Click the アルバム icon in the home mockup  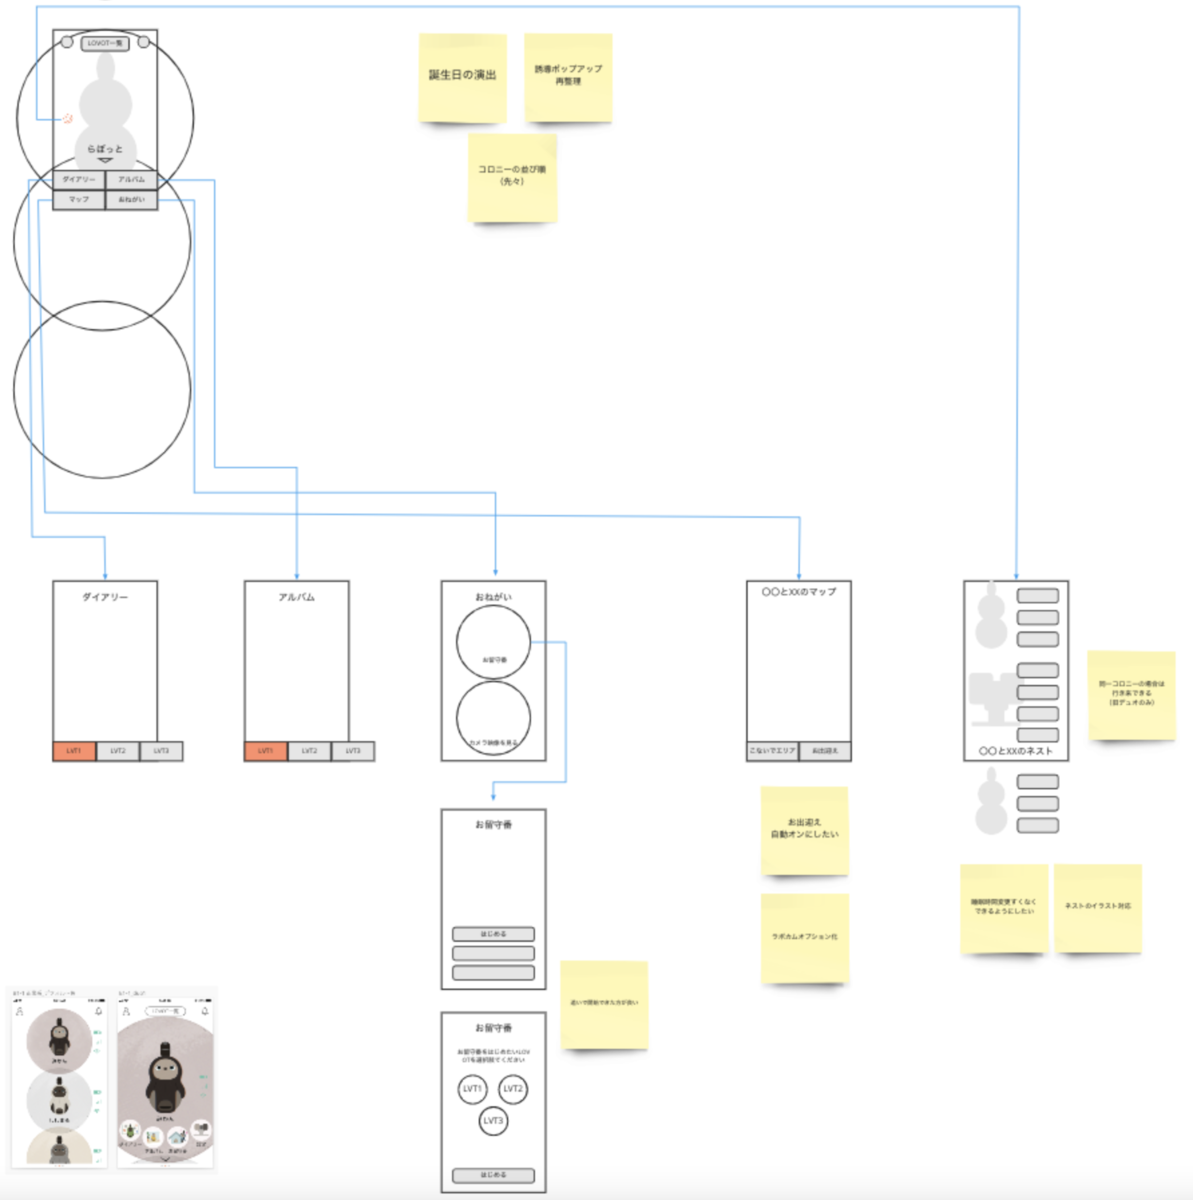coord(153,1137)
